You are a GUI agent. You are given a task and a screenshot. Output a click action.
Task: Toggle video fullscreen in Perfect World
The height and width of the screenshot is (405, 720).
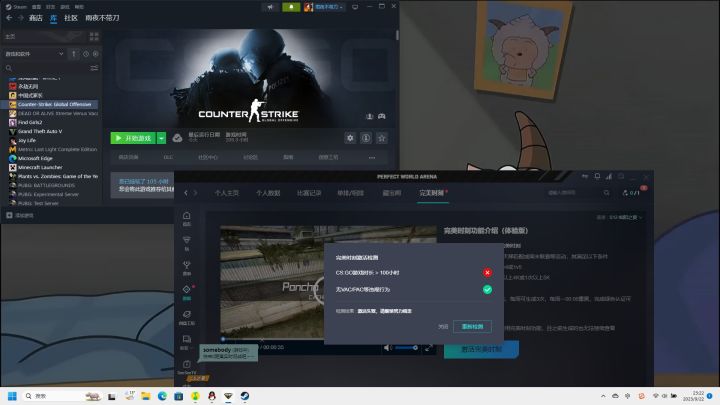(428, 348)
